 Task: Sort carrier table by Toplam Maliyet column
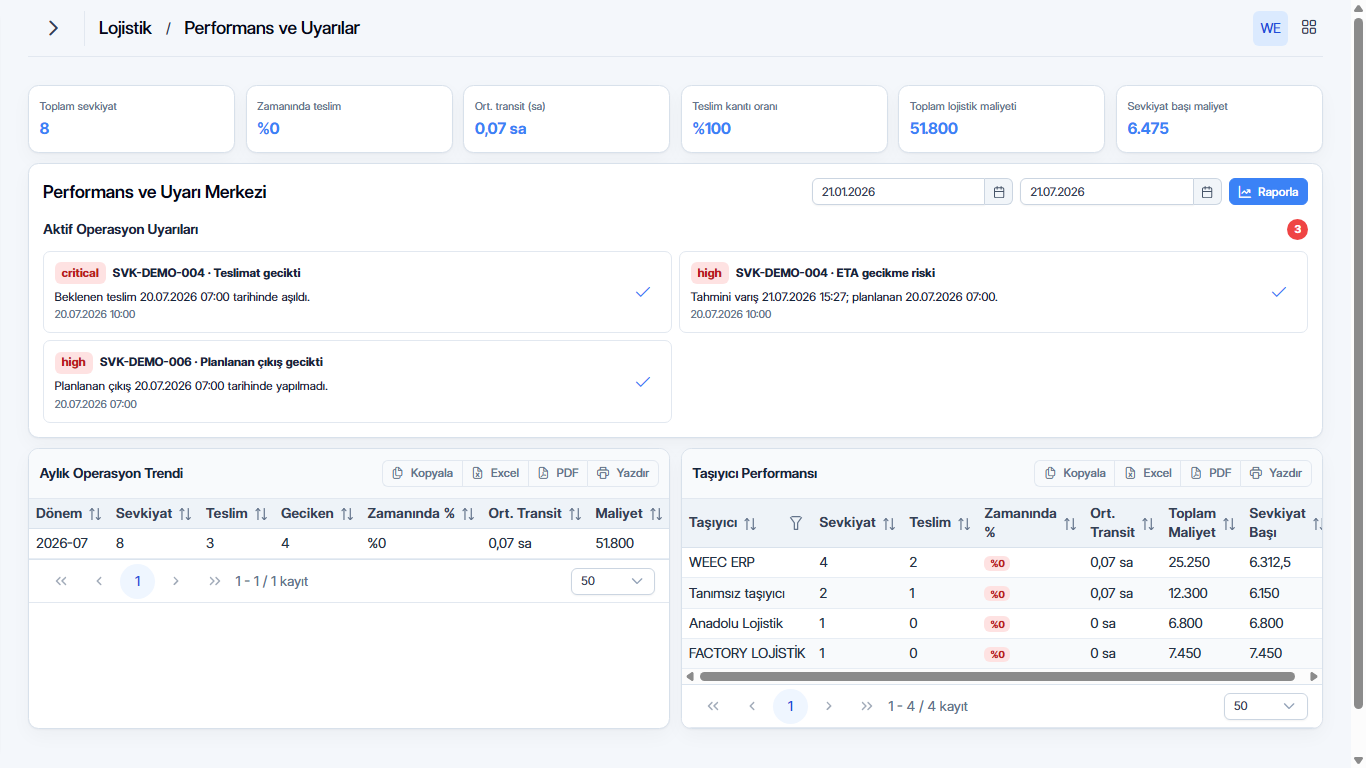coord(1229,523)
